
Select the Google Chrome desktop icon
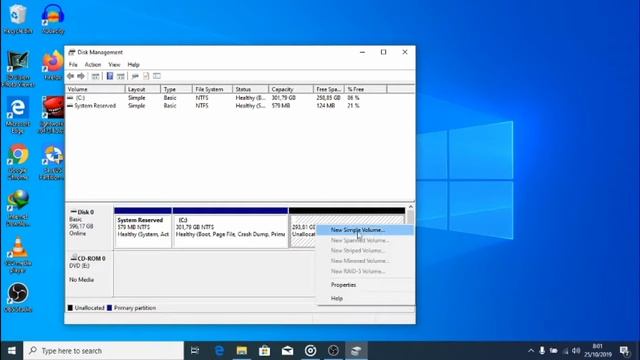18,162
